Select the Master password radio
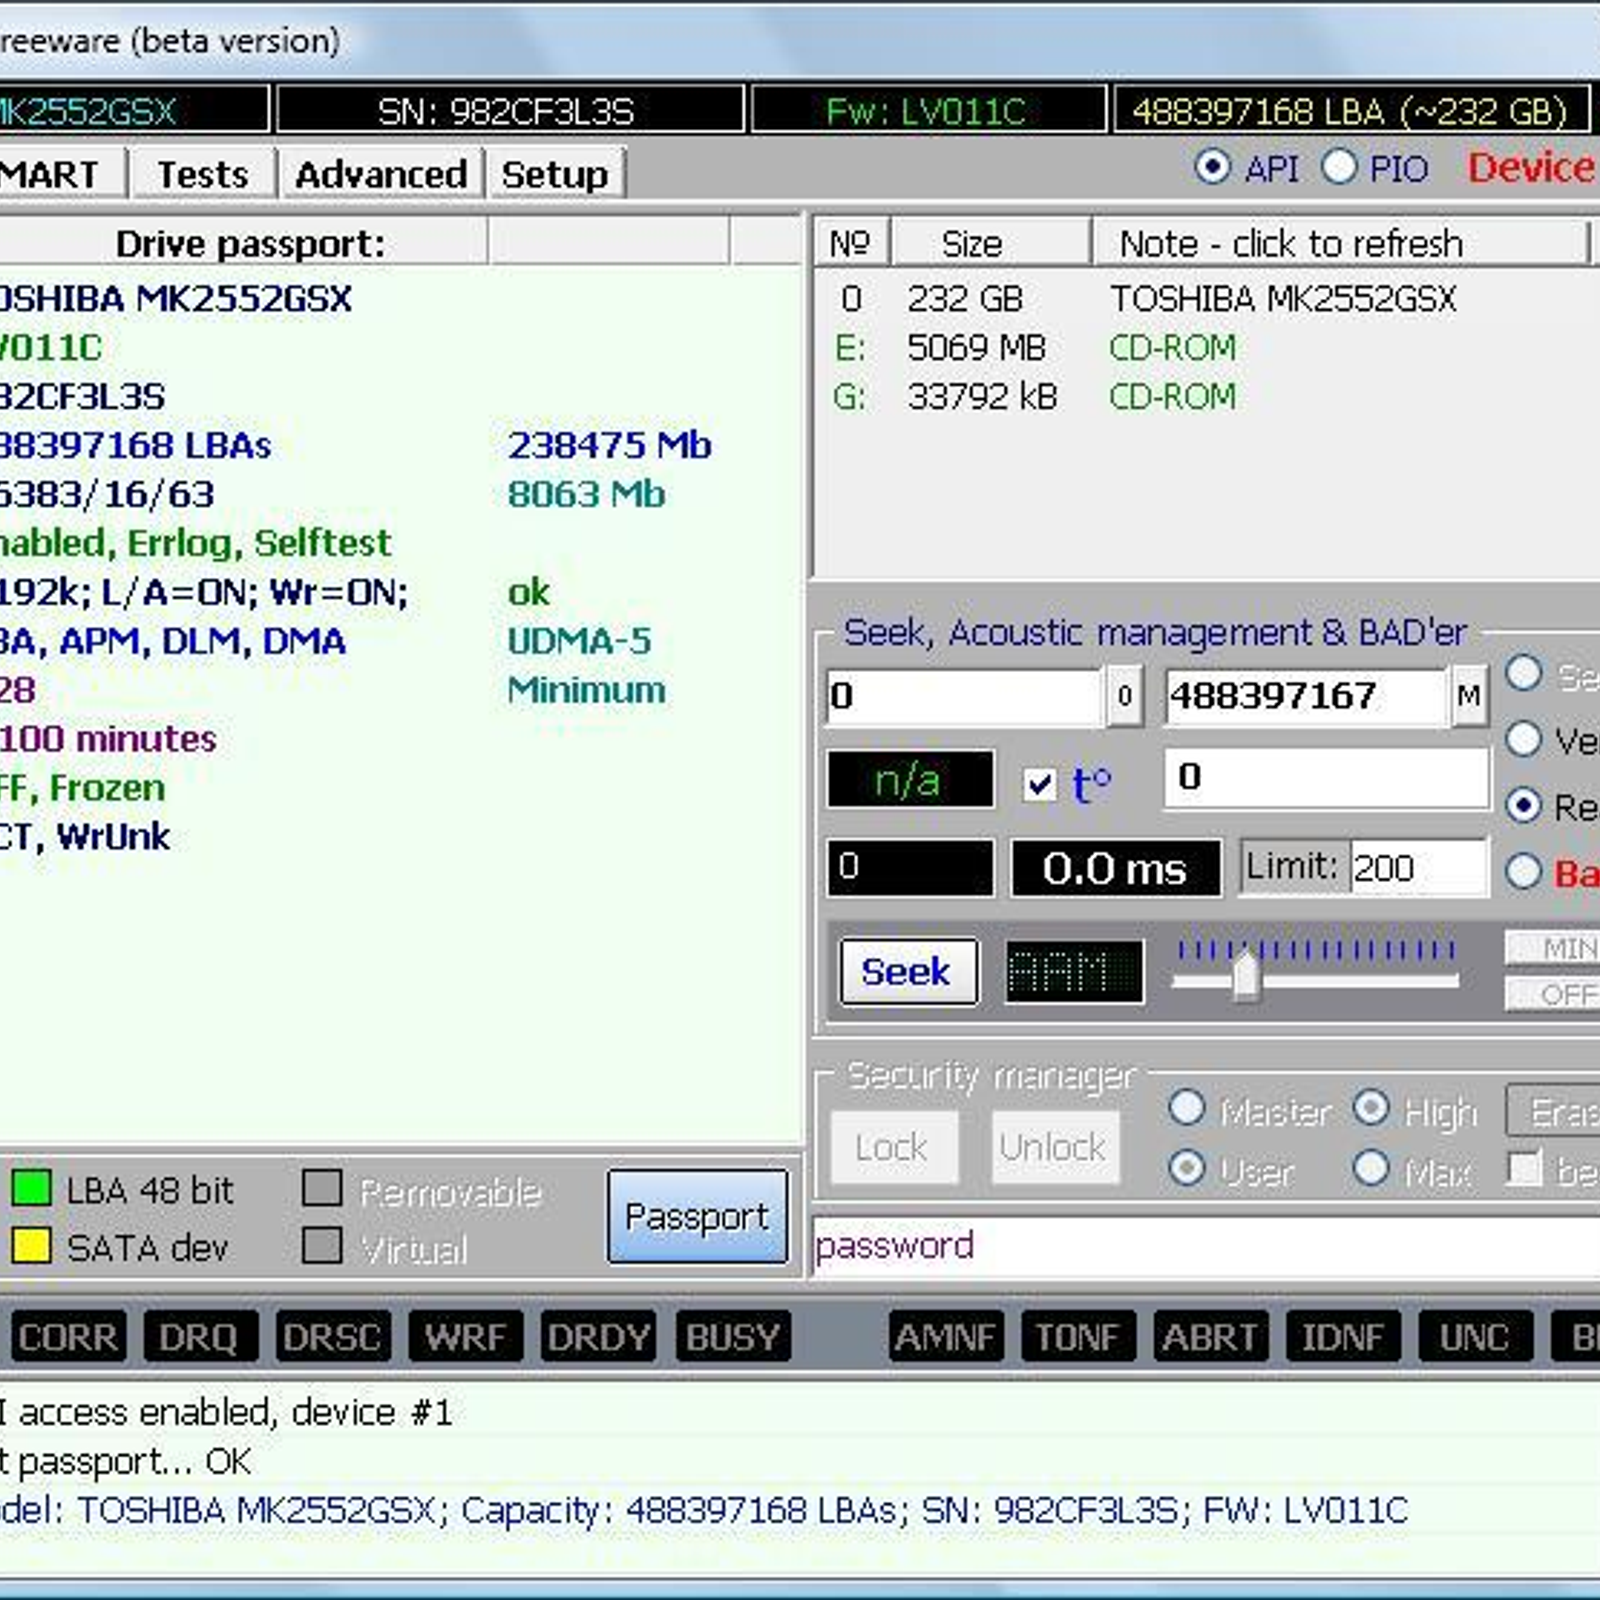The width and height of the screenshot is (1600, 1600). click(1187, 1107)
